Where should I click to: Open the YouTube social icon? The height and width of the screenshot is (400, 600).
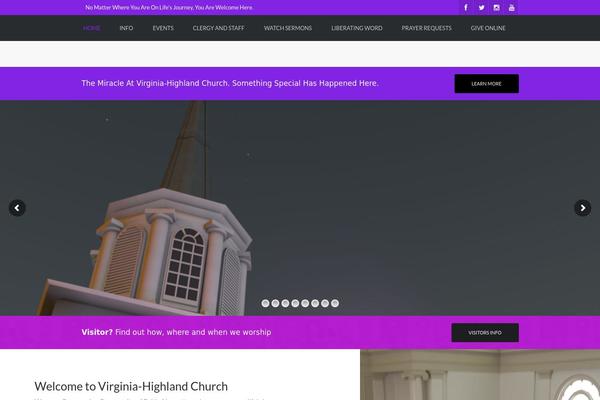click(511, 7)
